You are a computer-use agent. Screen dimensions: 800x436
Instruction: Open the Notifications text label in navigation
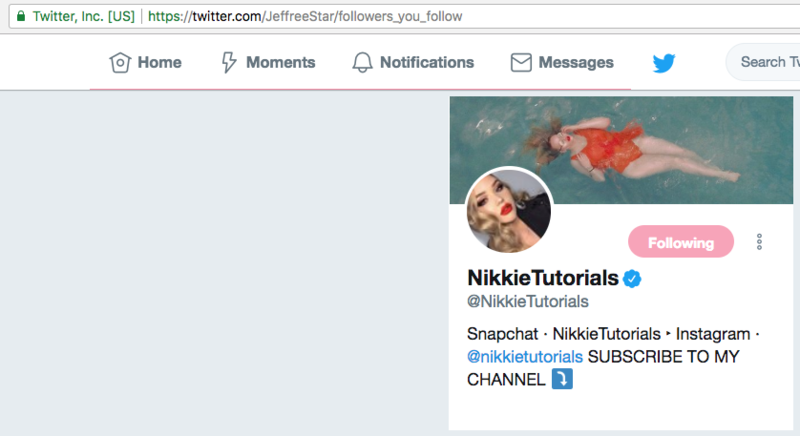coord(426,63)
